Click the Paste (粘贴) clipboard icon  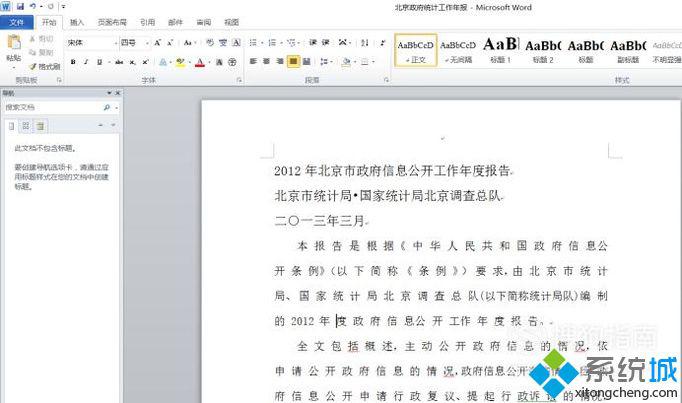click(x=13, y=43)
